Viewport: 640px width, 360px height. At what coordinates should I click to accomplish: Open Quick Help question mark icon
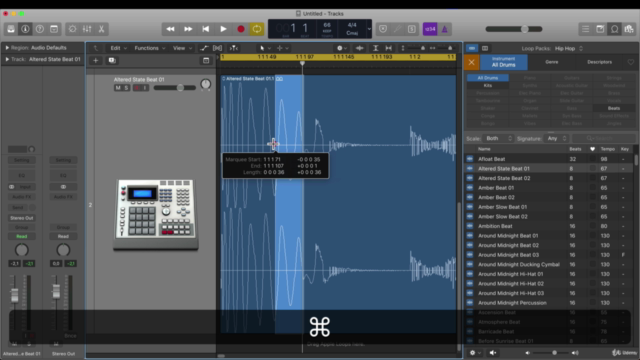40,29
